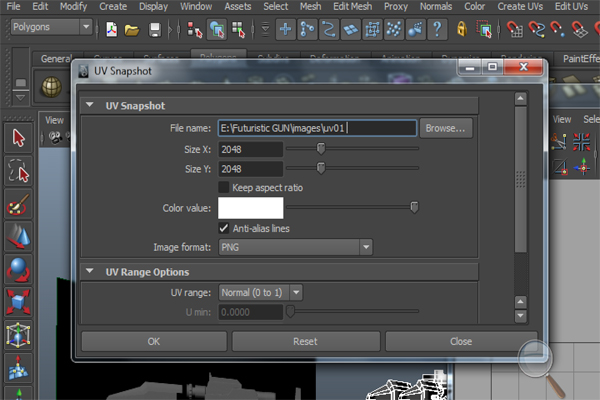Switch to the General shelf tab

point(56,59)
